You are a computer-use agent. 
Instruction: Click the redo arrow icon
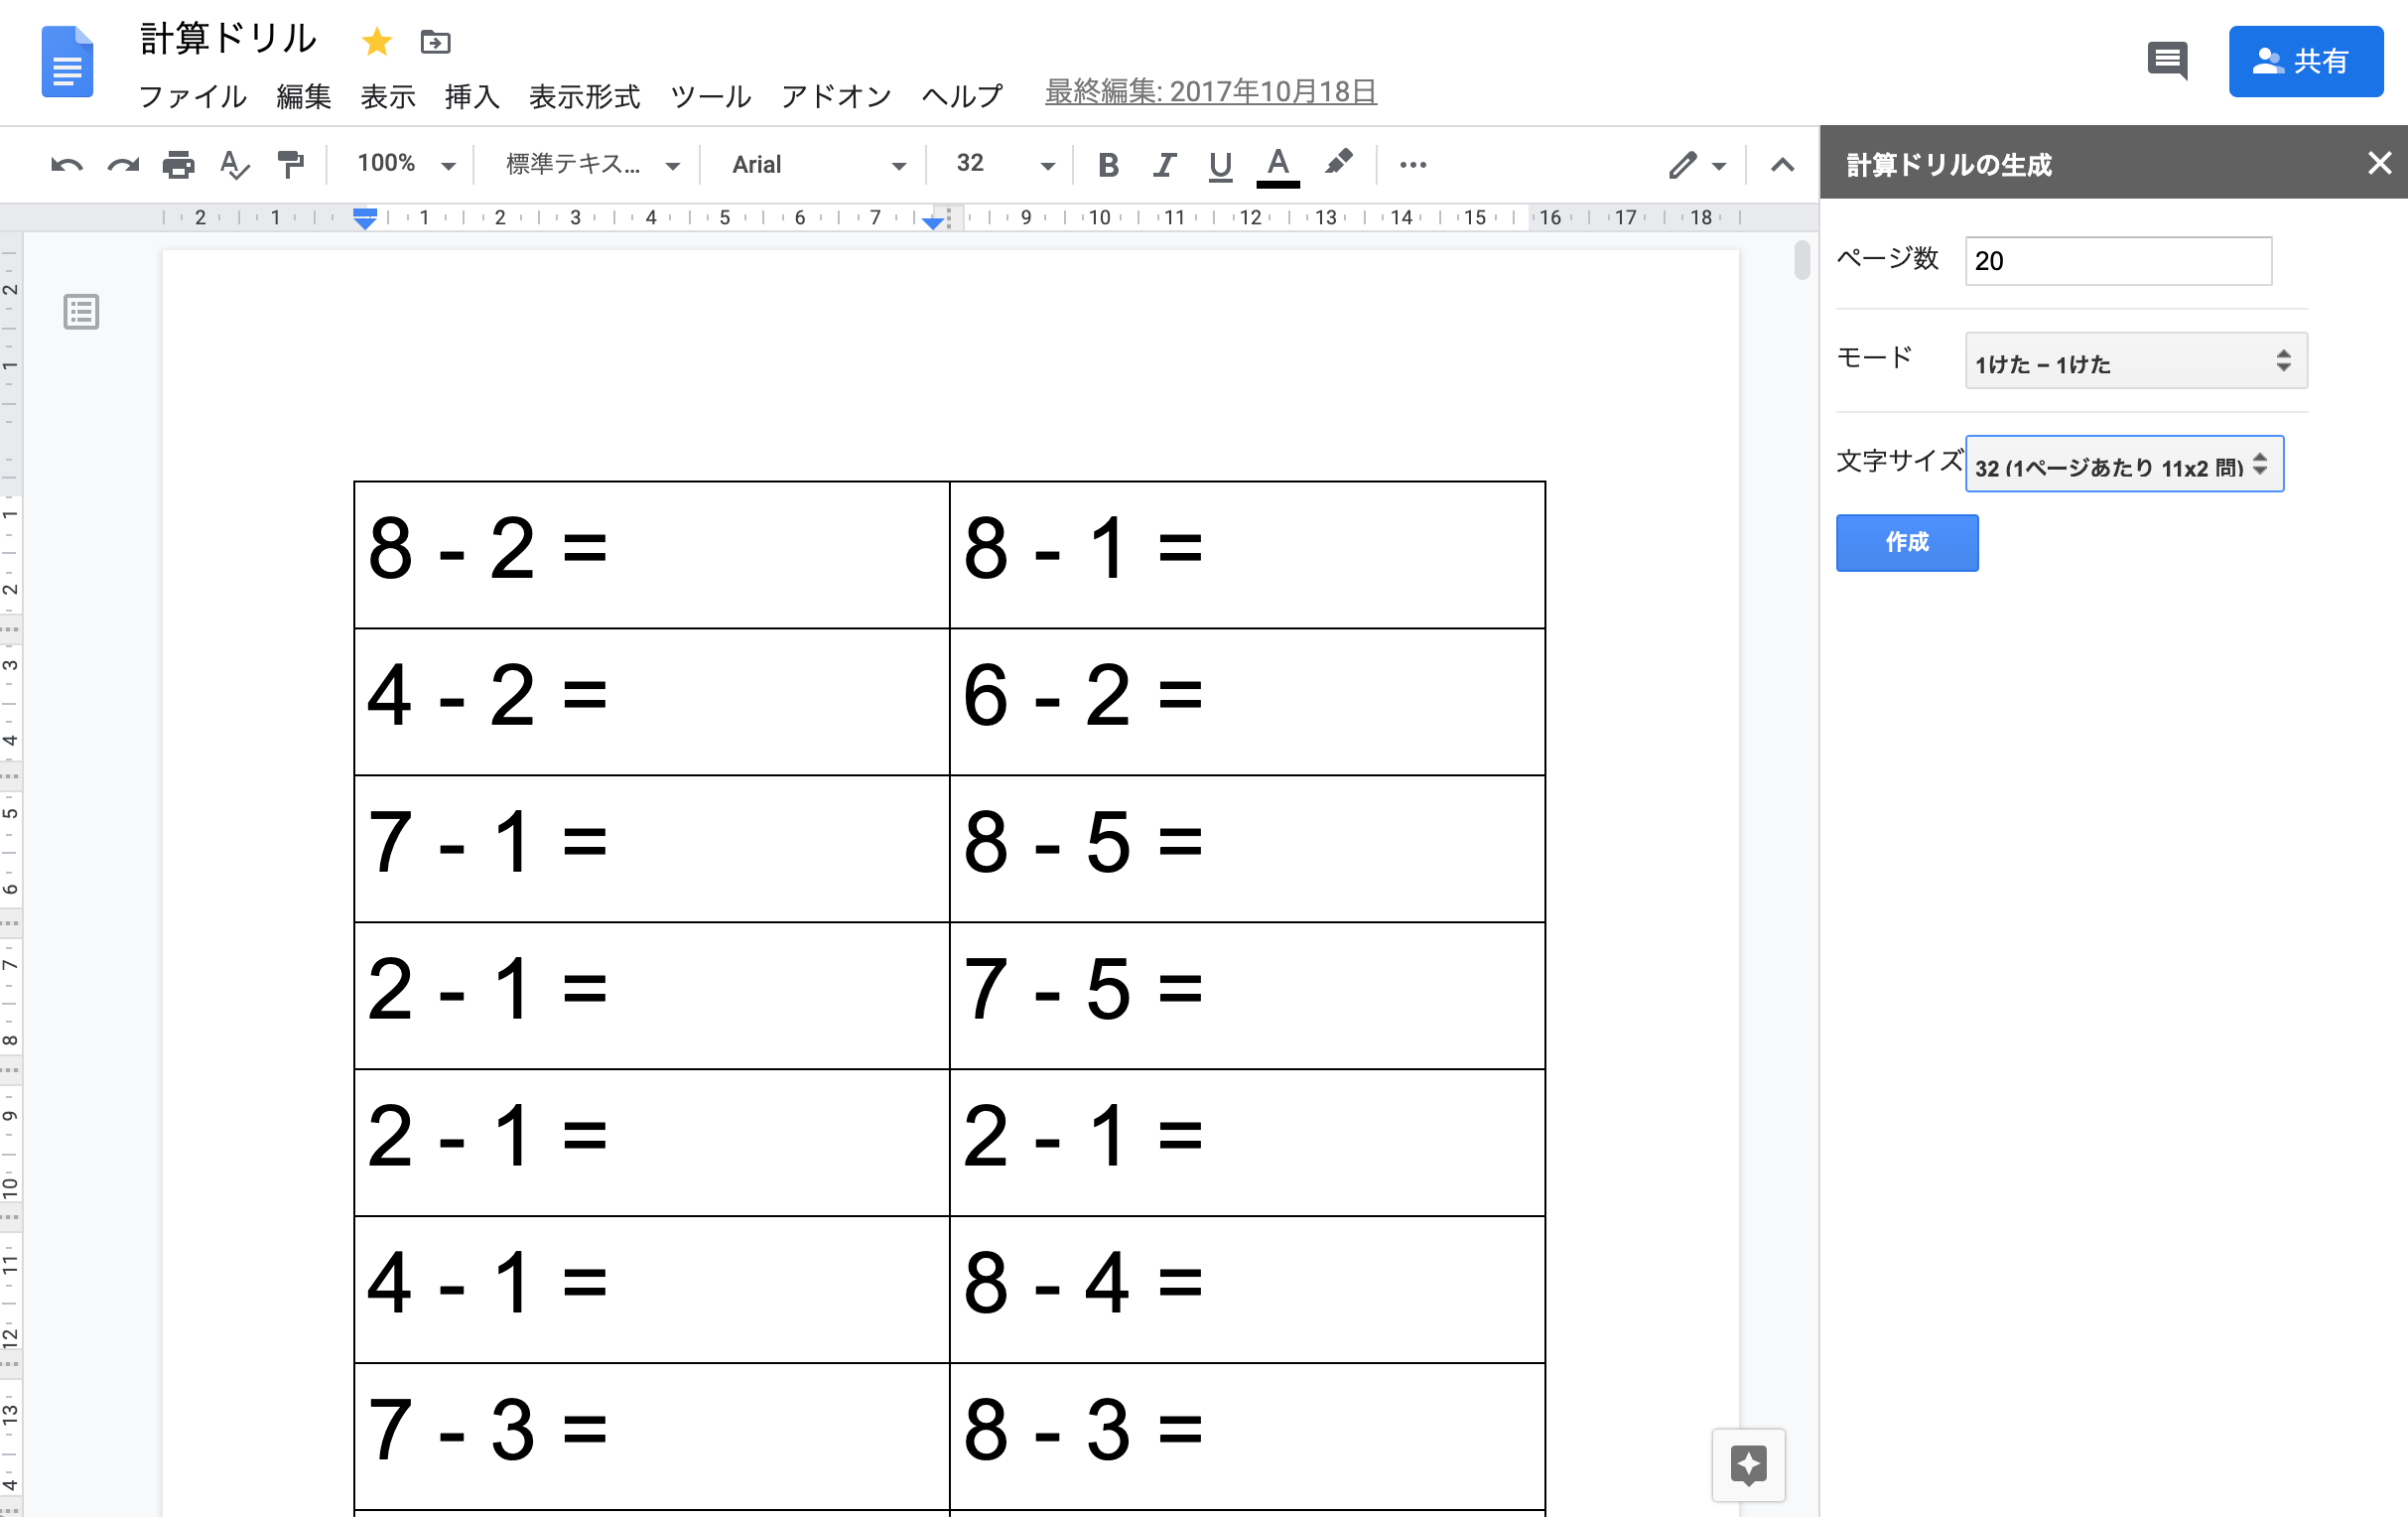tap(123, 165)
